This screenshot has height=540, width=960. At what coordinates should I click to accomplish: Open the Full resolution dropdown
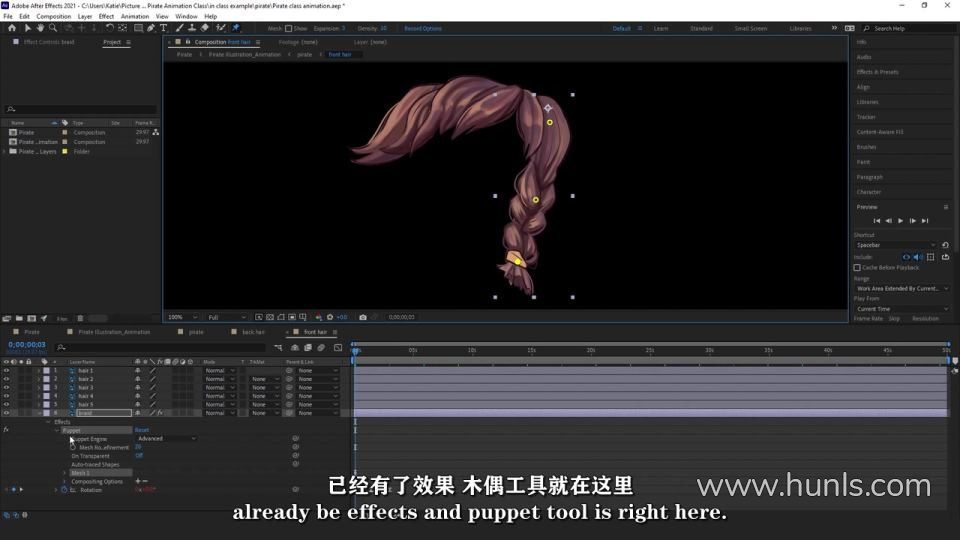point(226,317)
